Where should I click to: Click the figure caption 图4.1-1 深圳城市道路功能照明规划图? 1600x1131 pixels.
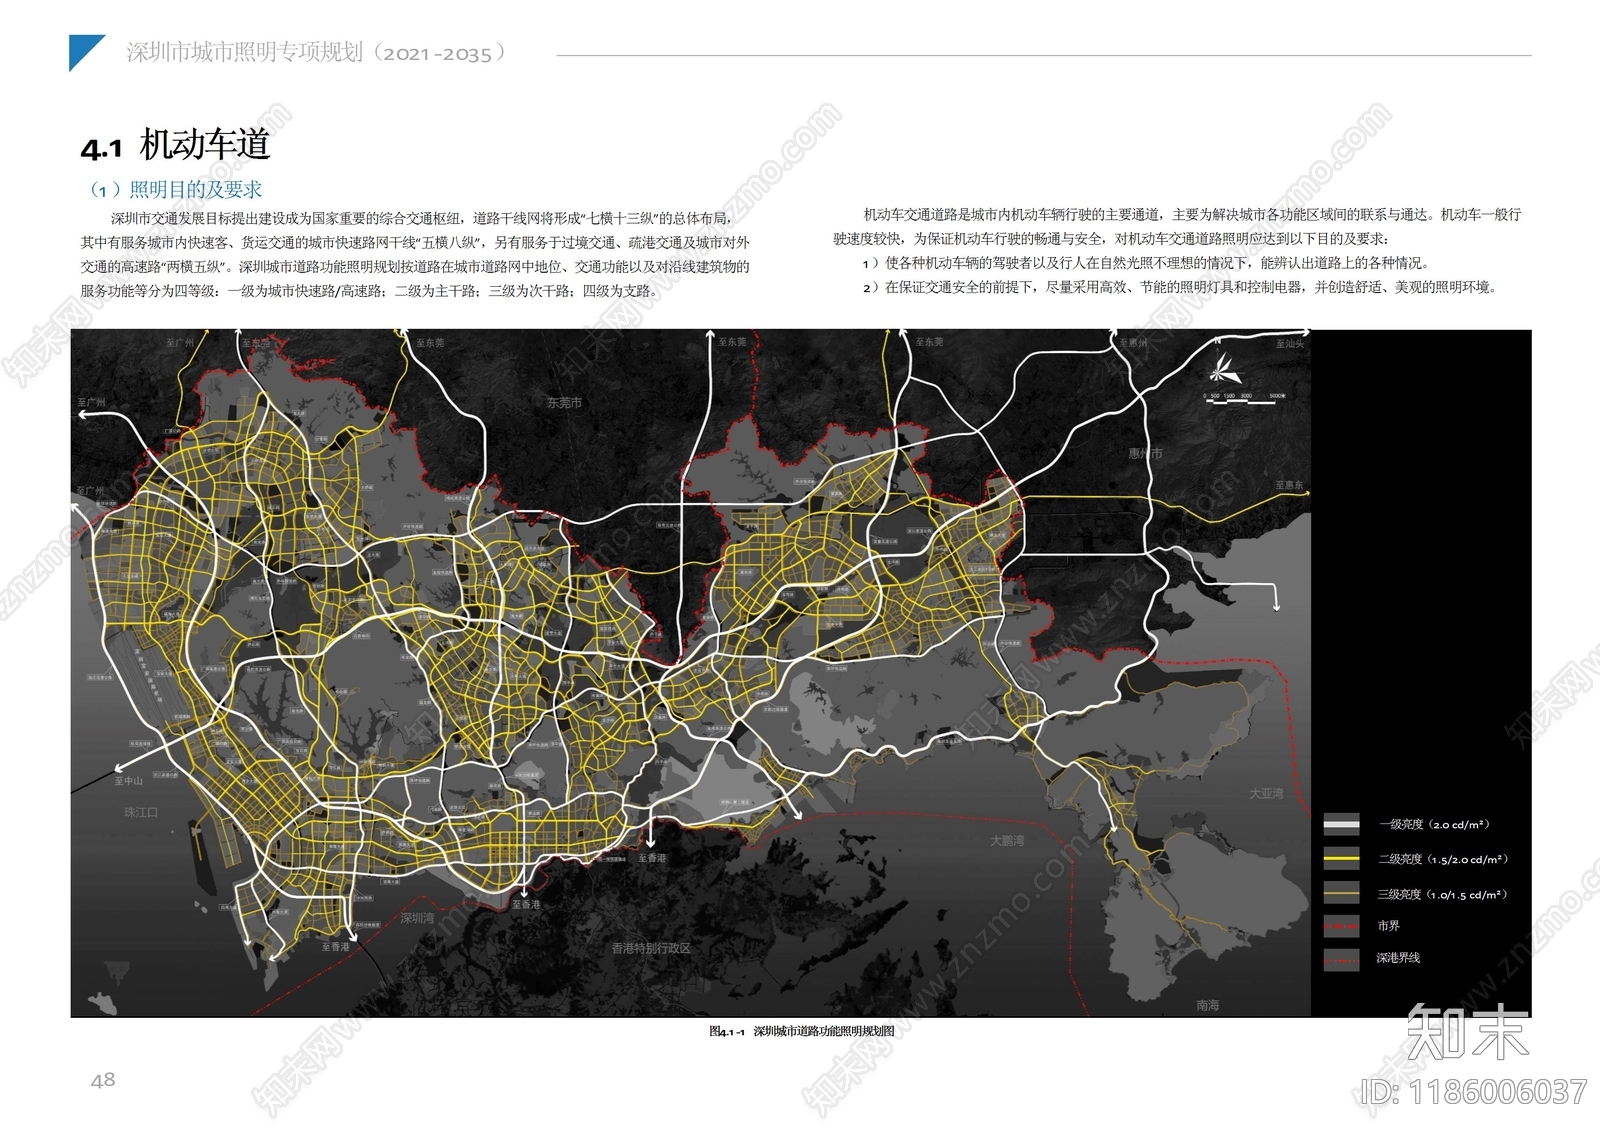tap(801, 1031)
